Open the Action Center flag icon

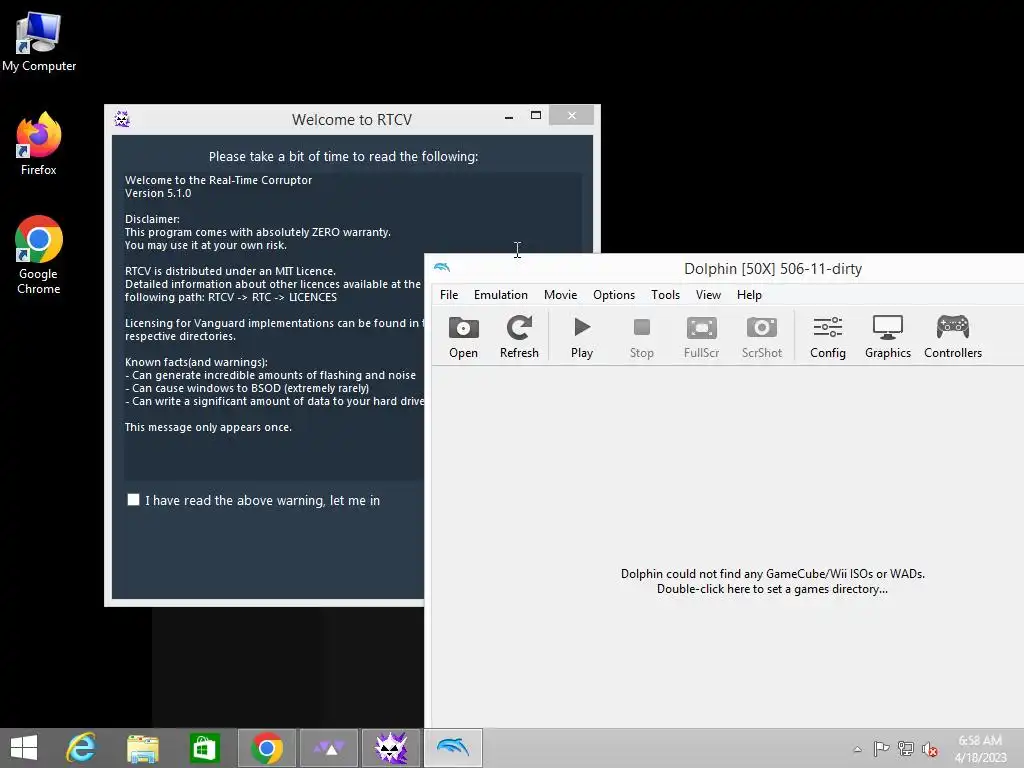tap(881, 749)
